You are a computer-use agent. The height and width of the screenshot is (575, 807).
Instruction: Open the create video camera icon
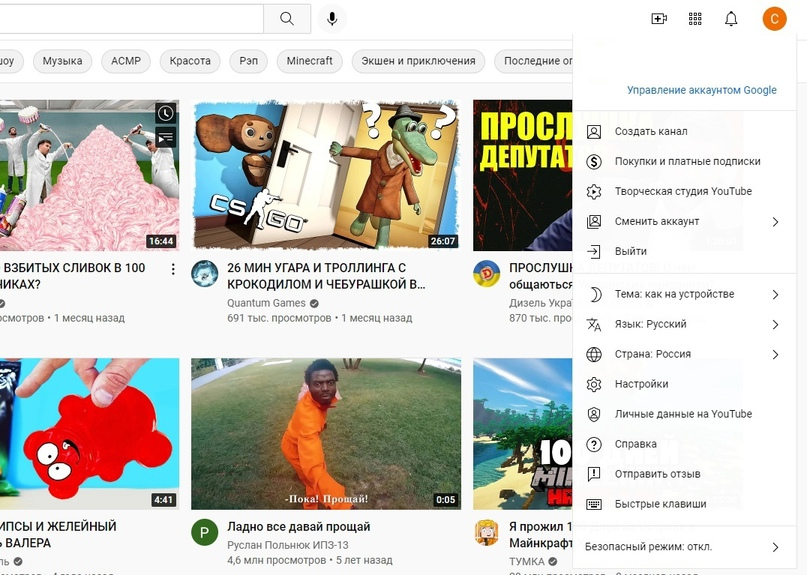click(659, 19)
